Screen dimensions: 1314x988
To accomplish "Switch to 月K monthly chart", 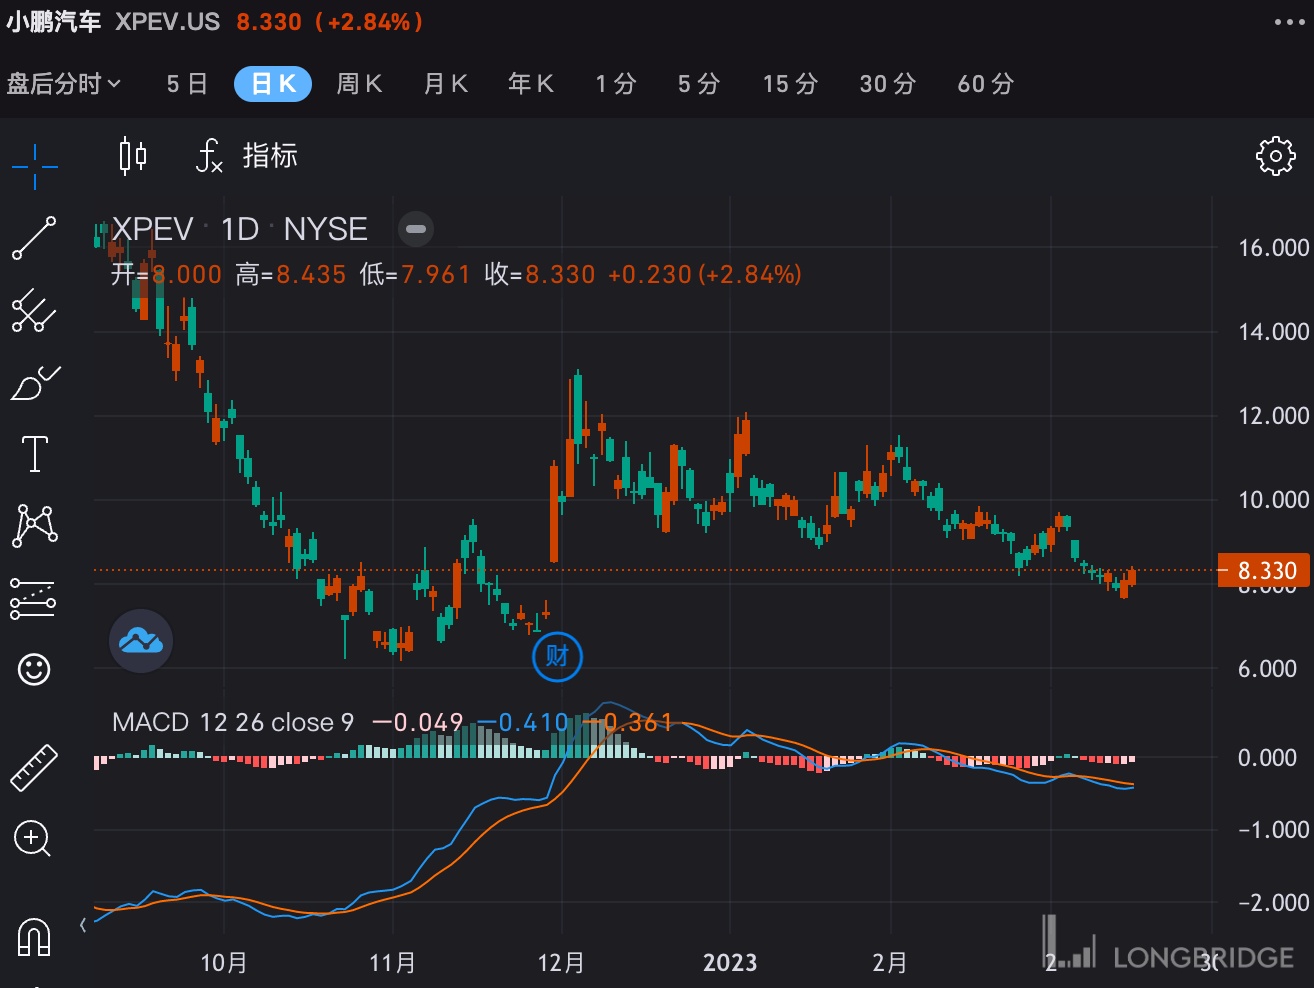I will click(446, 84).
